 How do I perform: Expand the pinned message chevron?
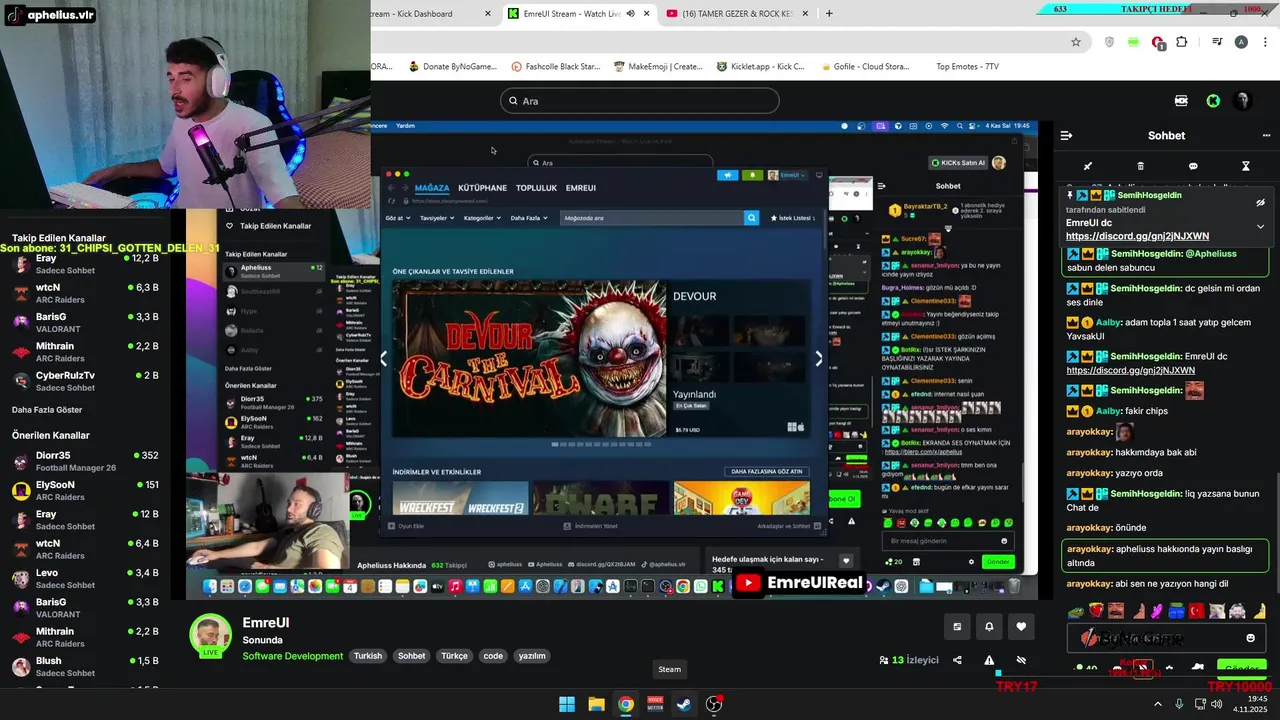tap(1260, 226)
